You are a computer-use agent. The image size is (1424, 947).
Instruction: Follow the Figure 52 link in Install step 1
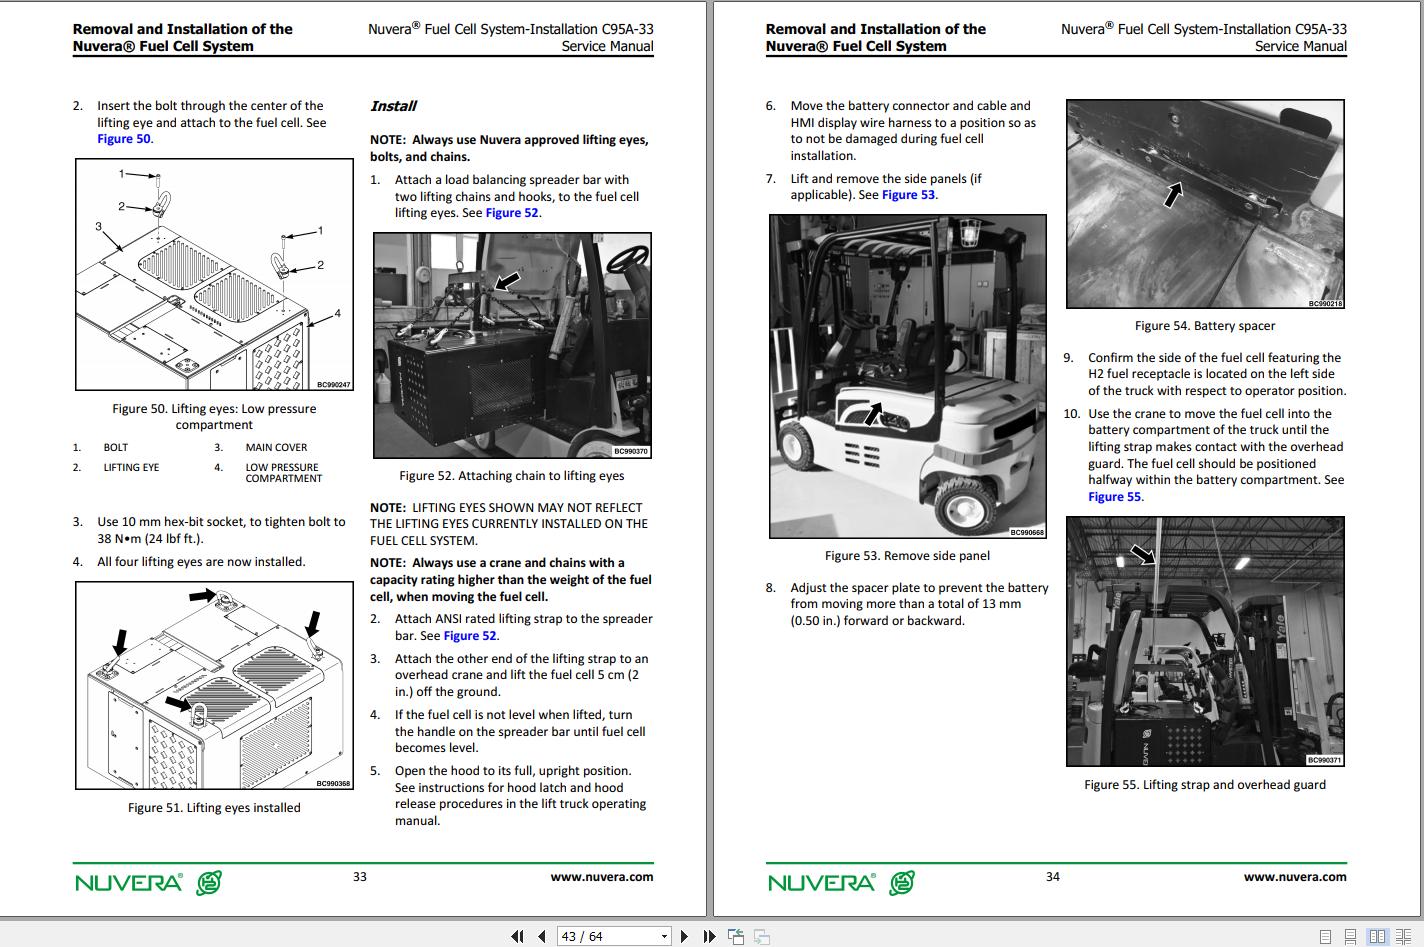[x=512, y=213]
